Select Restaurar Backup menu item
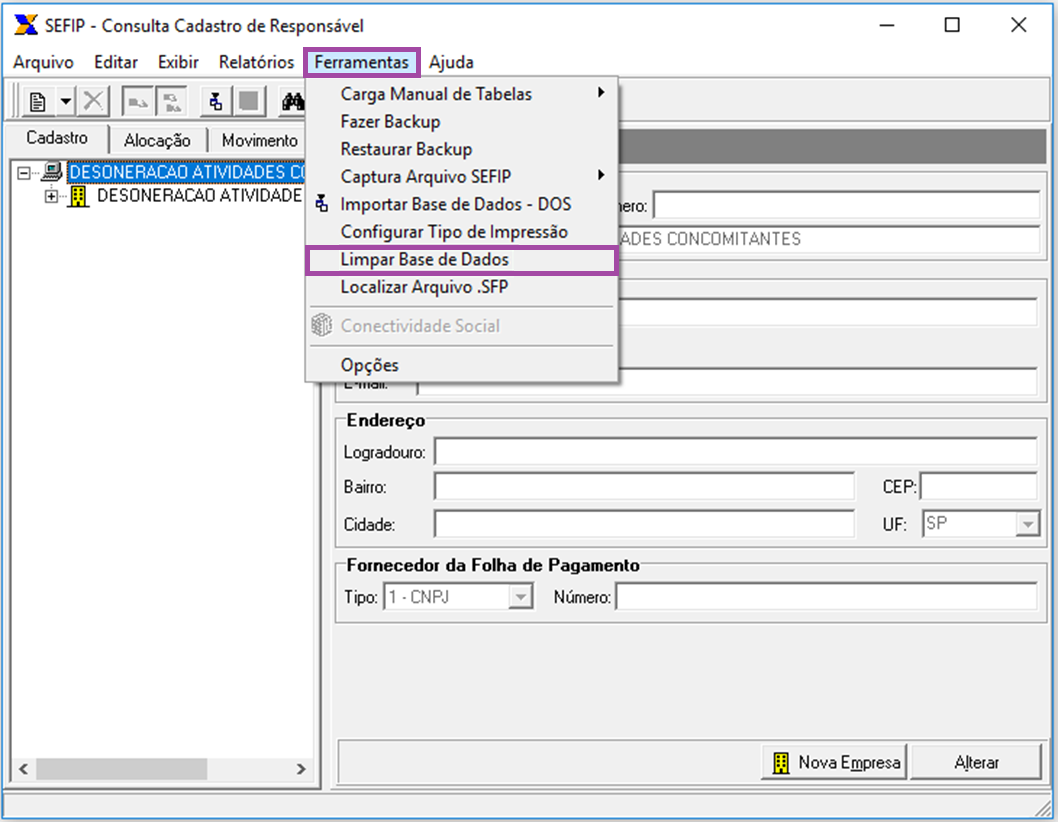Image resolution: width=1058 pixels, height=822 pixels. point(462,149)
